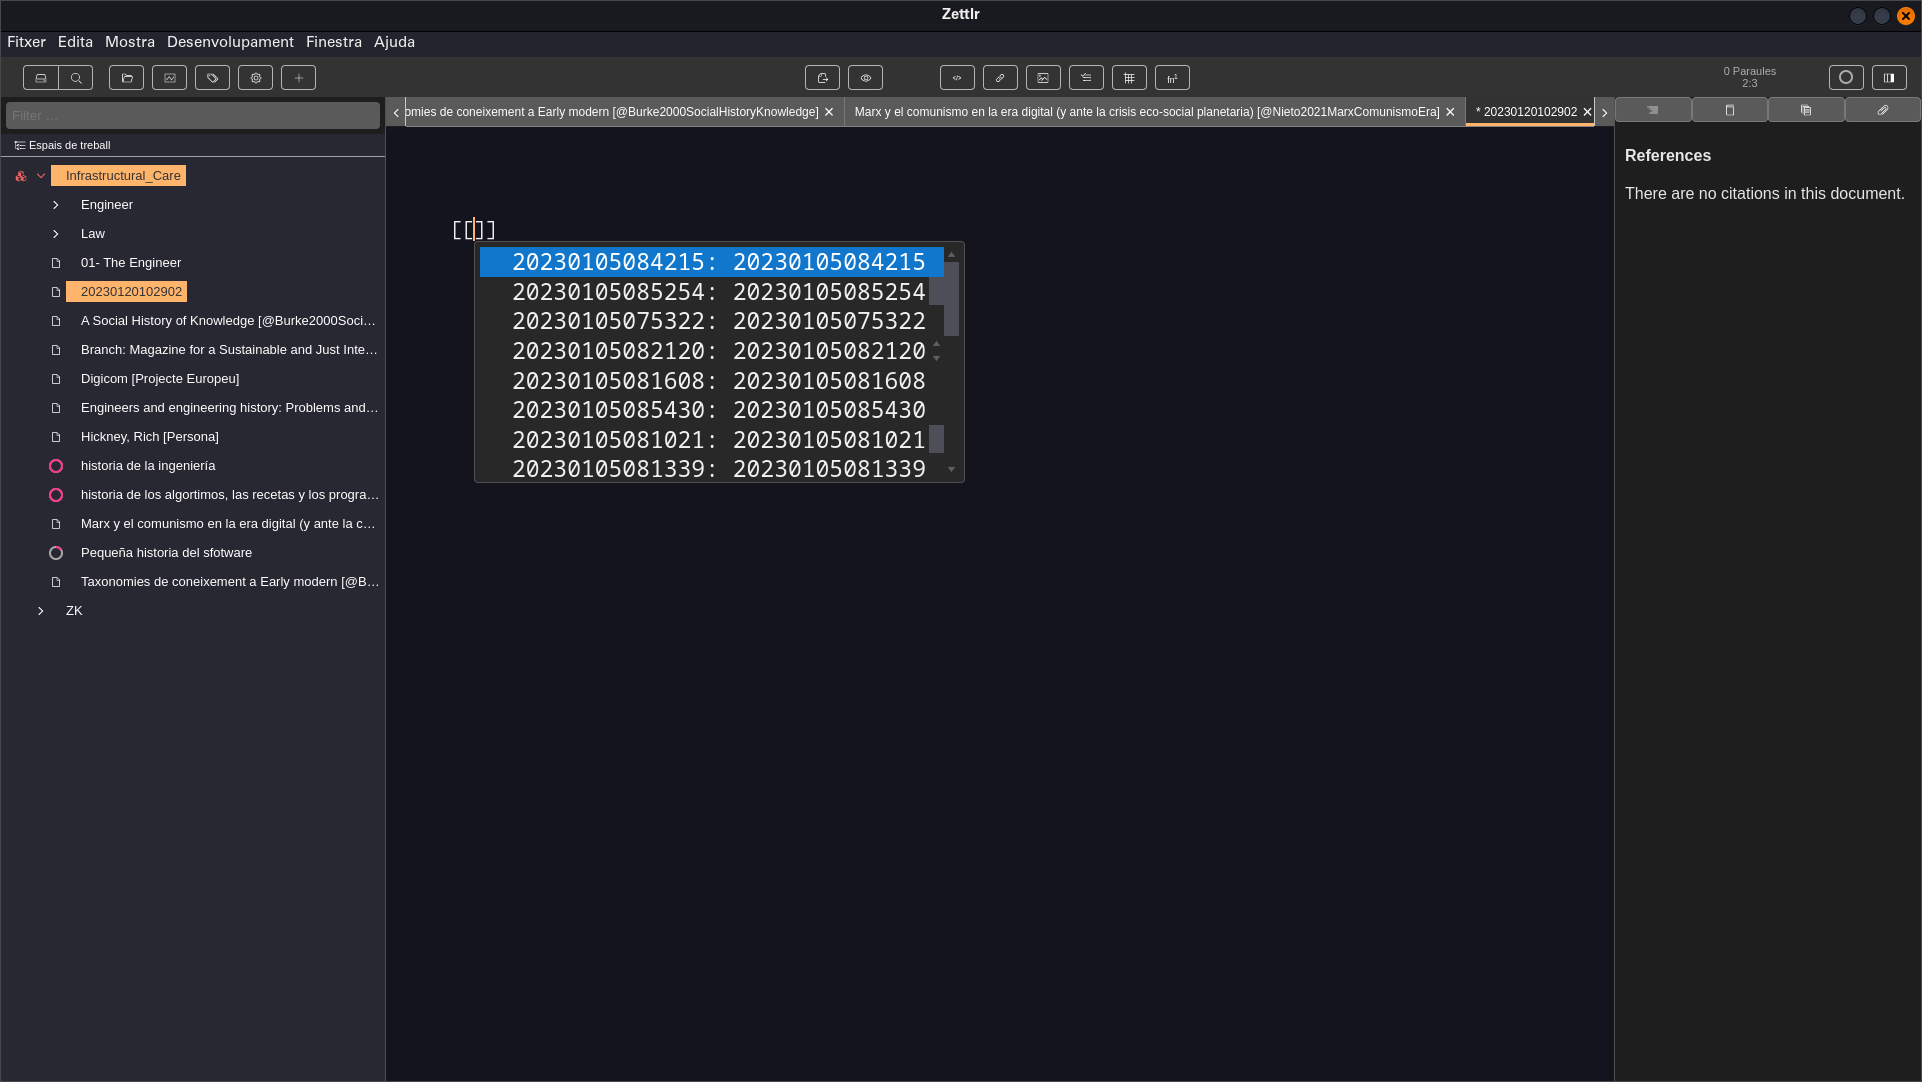Expand the Engineer folder in the tree

[56, 205]
